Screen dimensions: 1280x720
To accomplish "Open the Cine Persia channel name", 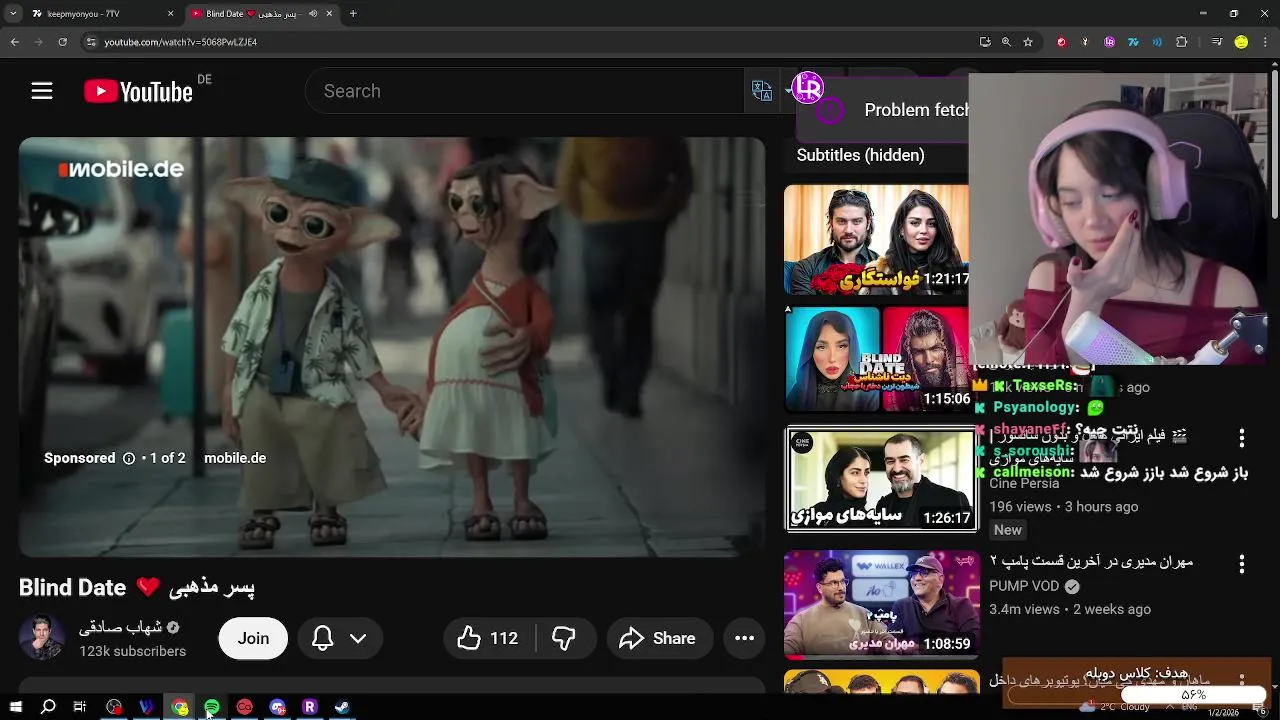I will coord(1024,483).
